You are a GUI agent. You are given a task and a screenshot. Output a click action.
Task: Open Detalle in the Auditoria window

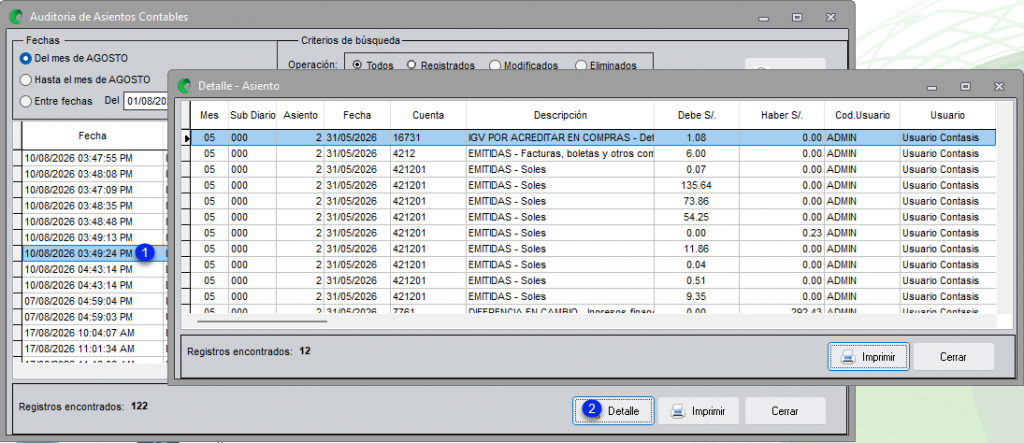613,411
